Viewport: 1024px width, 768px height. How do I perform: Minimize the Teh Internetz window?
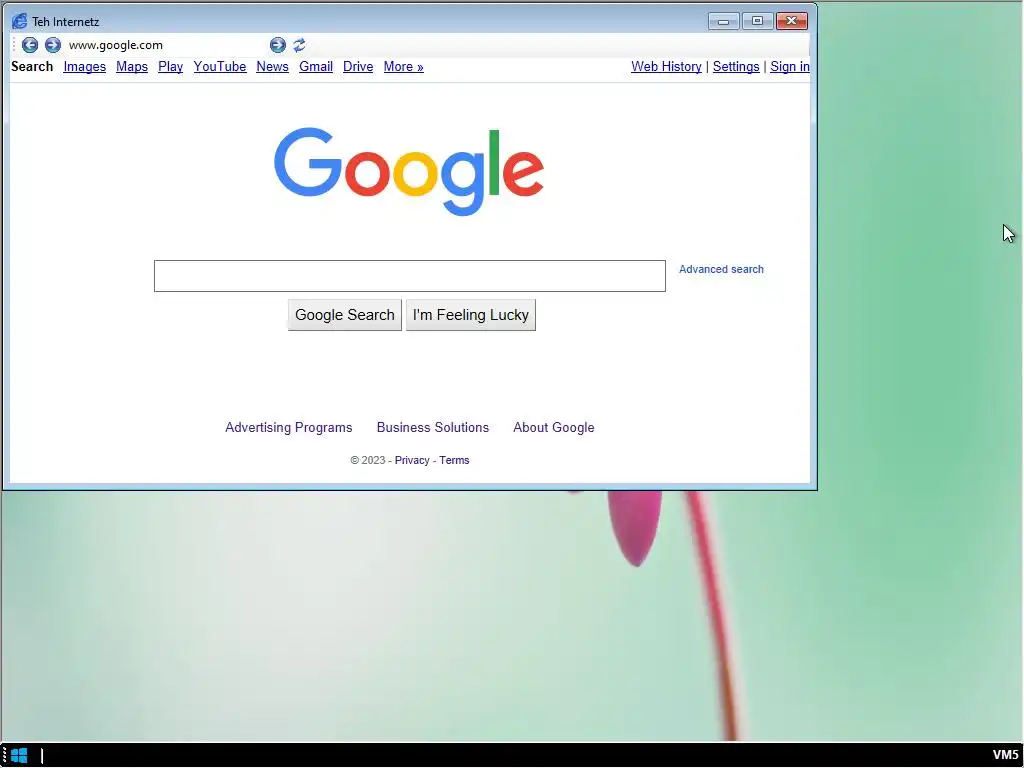click(724, 22)
